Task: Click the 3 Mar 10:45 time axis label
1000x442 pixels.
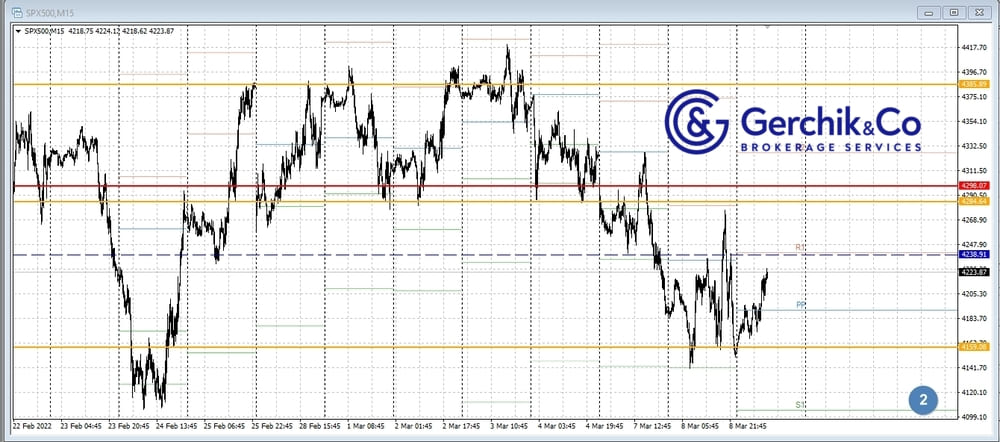Action: point(509,425)
